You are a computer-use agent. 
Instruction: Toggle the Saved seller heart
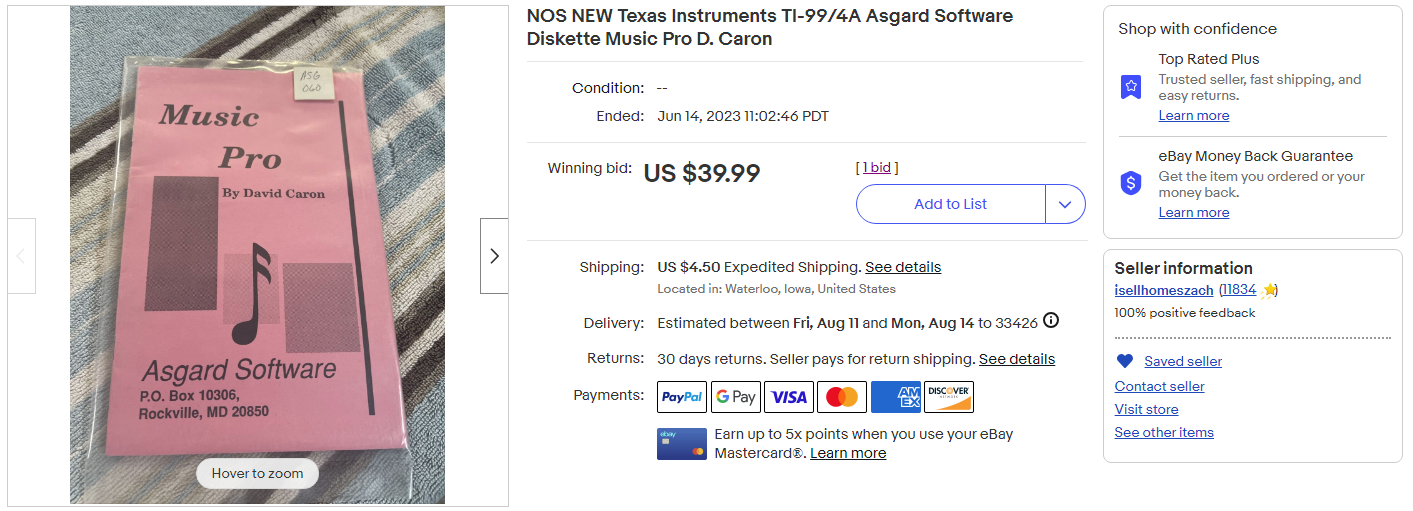click(1125, 361)
